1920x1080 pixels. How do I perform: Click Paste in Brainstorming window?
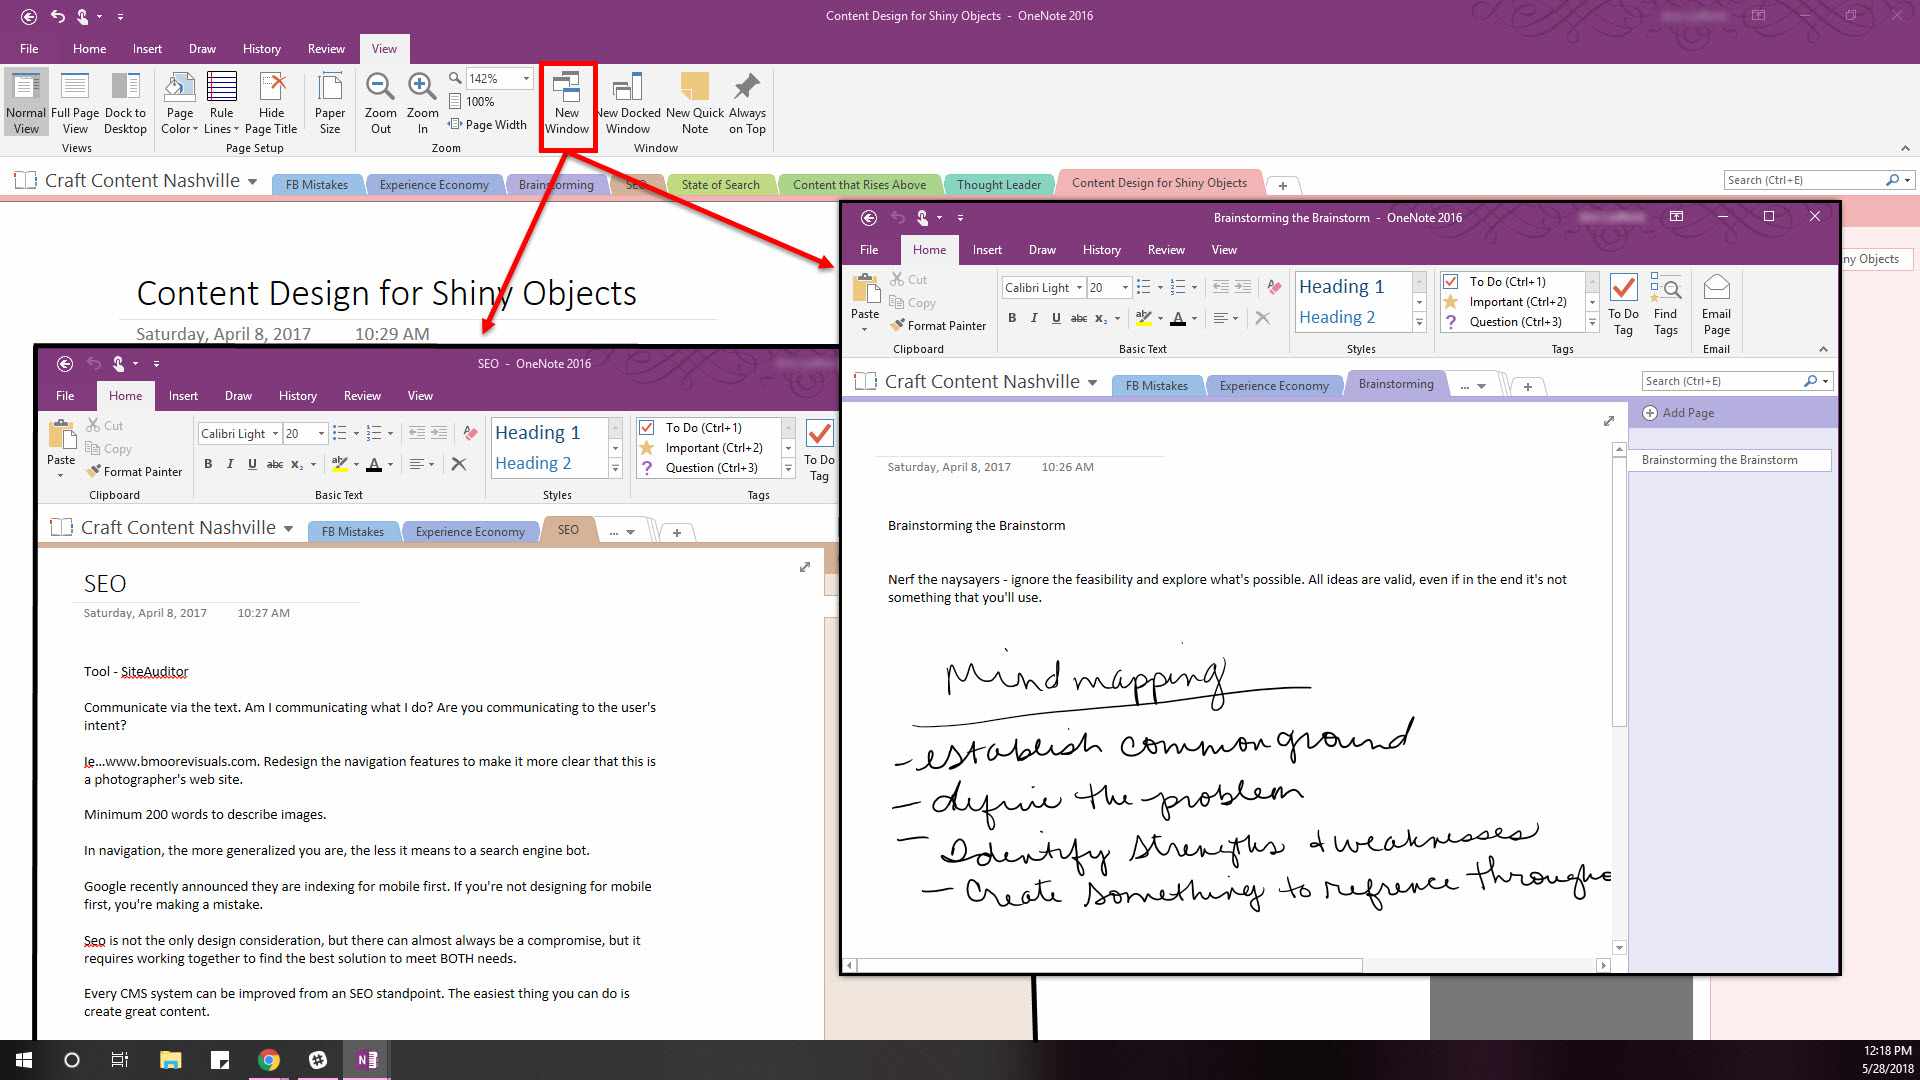point(865,302)
